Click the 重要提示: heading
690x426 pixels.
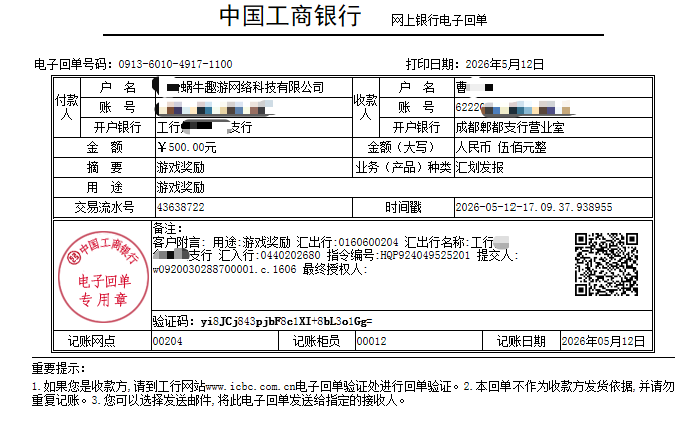pyautogui.click(x=59, y=368)
